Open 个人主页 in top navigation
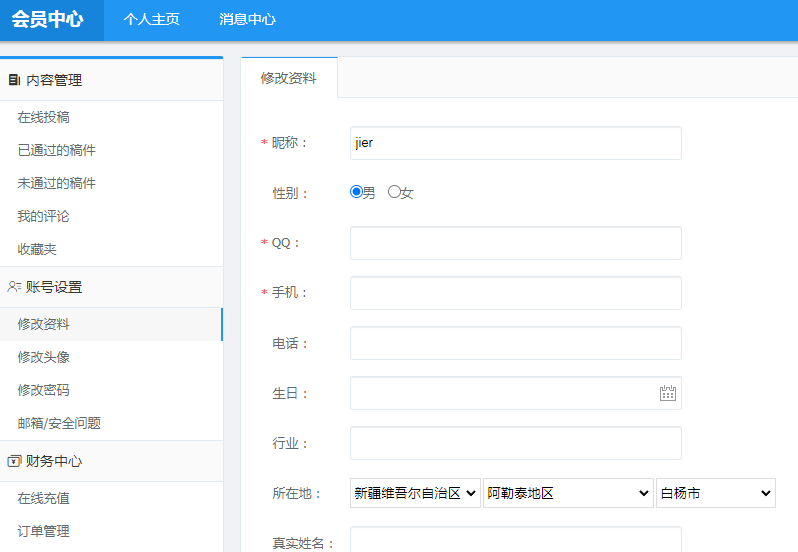The height and width of the screenshot is (552, 798). point(152,19)
